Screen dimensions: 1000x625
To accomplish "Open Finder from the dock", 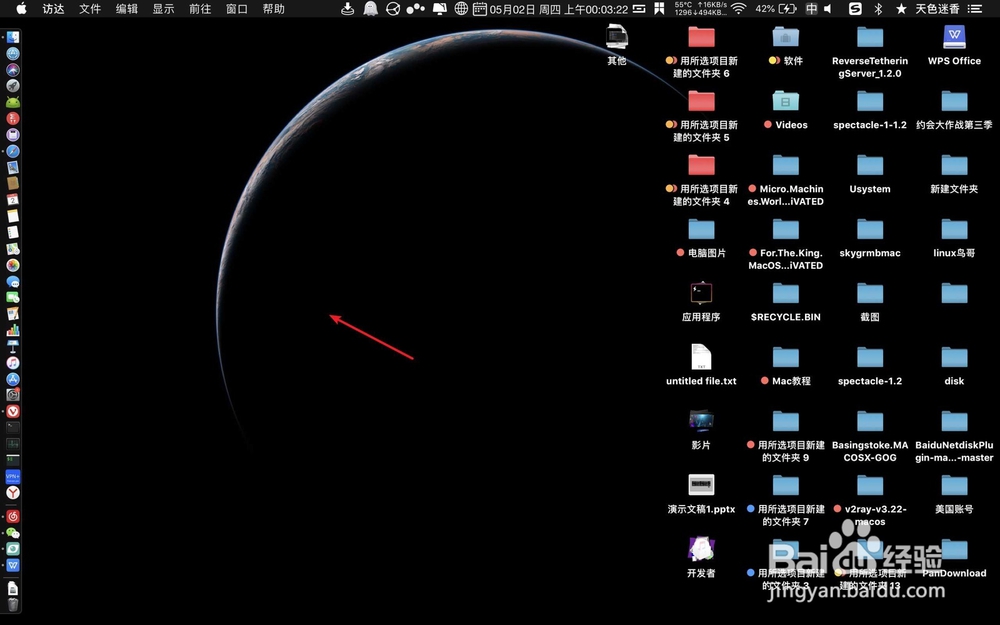I will pos(13,37).
